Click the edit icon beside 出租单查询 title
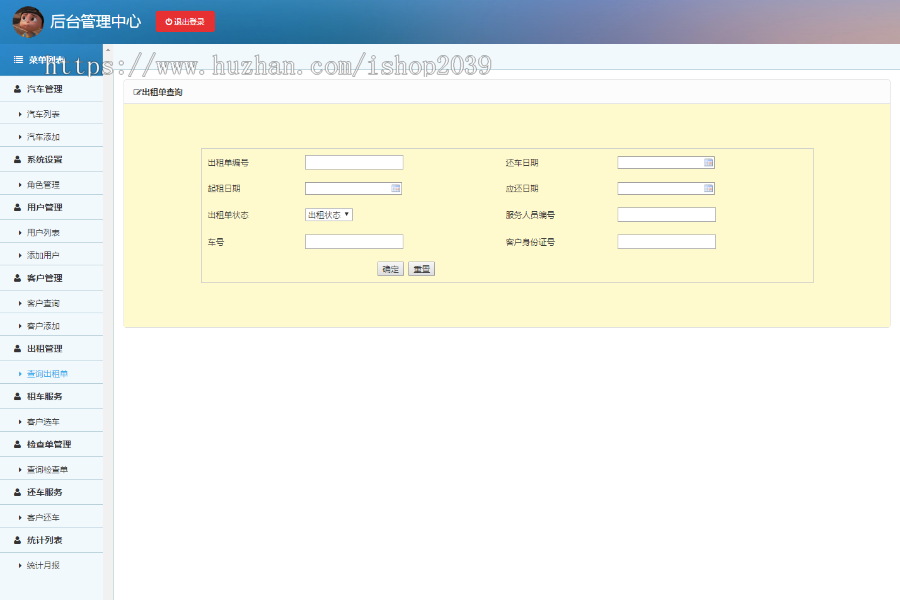The image size is (900, 600). [x=137, y=92]
